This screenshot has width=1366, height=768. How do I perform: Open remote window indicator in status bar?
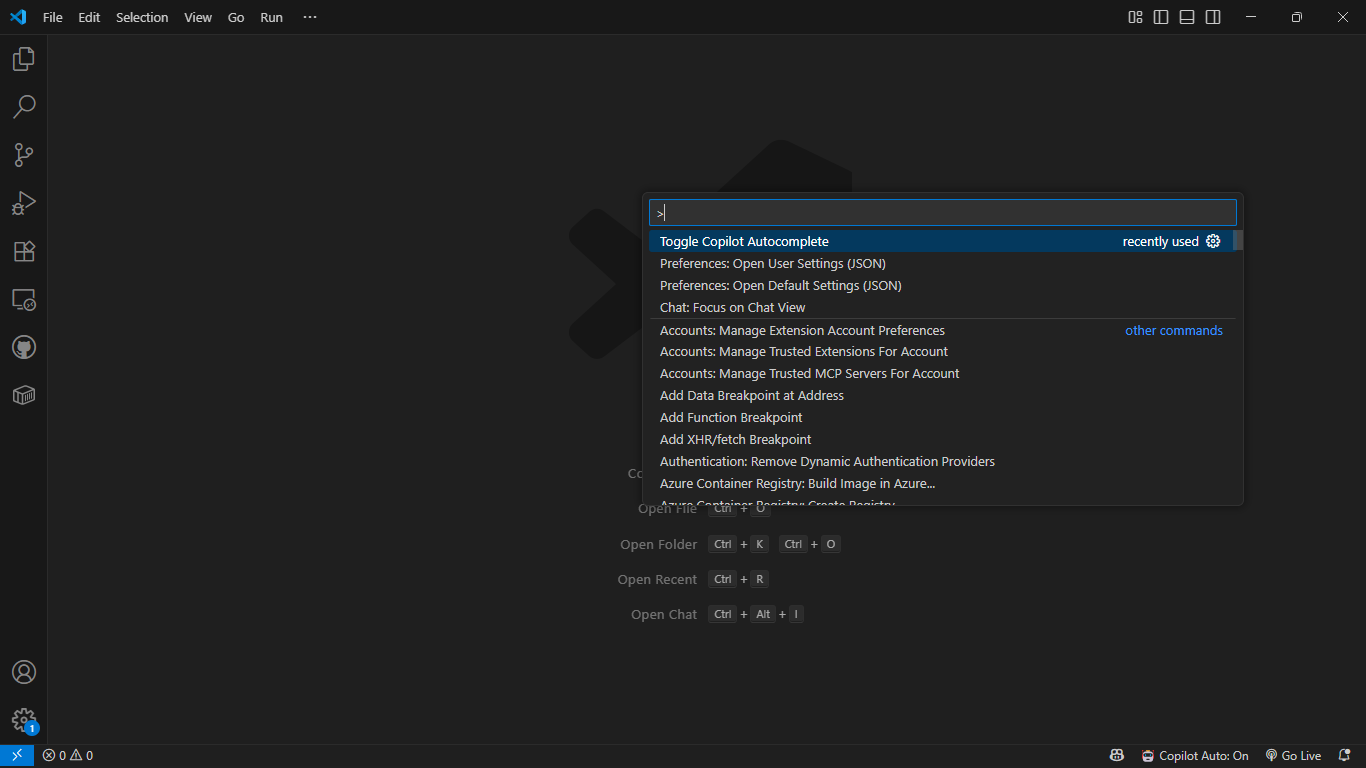[17, 756]
